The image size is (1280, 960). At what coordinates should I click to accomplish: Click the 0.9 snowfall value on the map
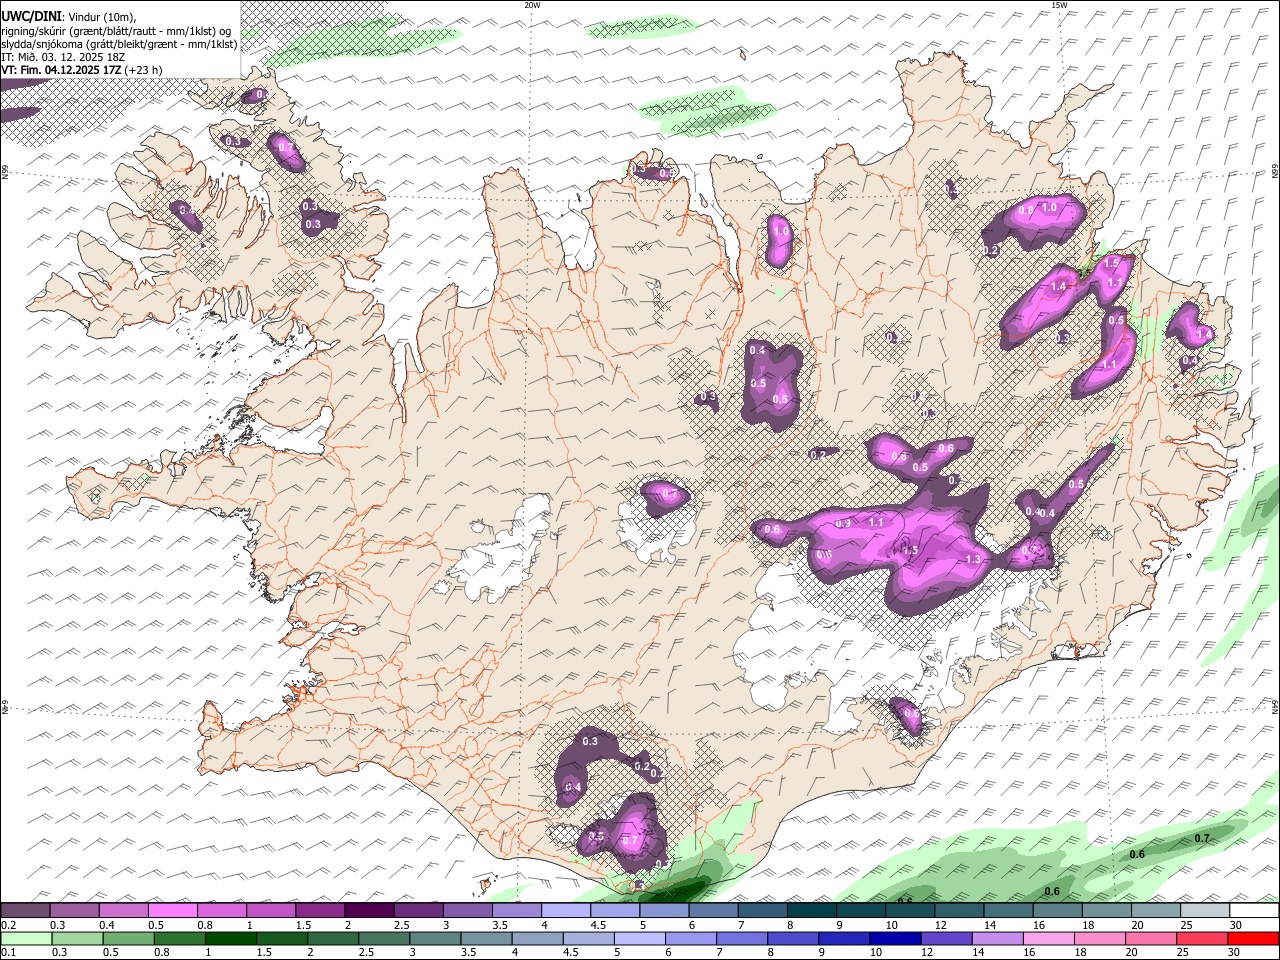843,523
